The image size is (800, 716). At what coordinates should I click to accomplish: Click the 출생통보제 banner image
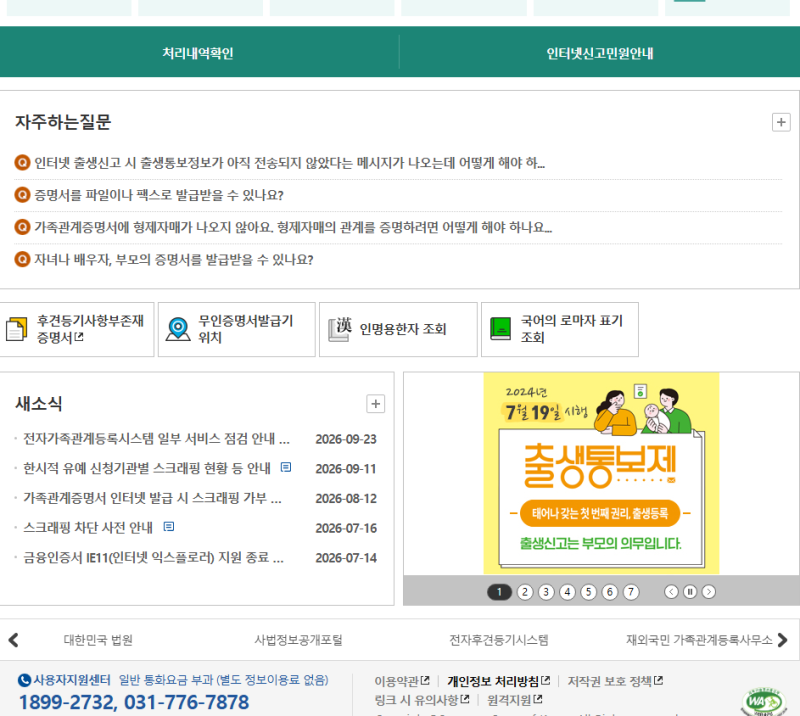tap(601, 473)
